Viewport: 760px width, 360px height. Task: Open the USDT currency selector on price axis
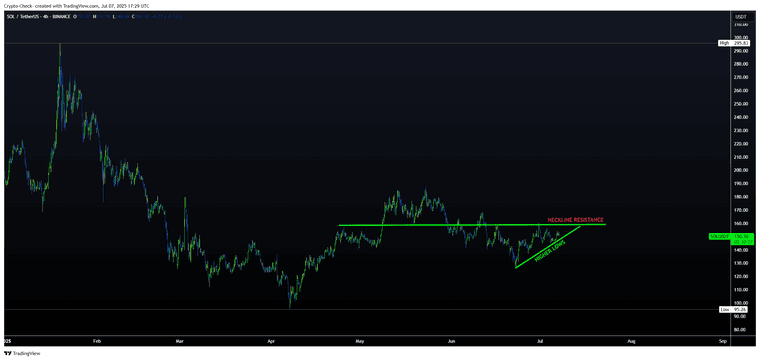click(x=740, y=16)
